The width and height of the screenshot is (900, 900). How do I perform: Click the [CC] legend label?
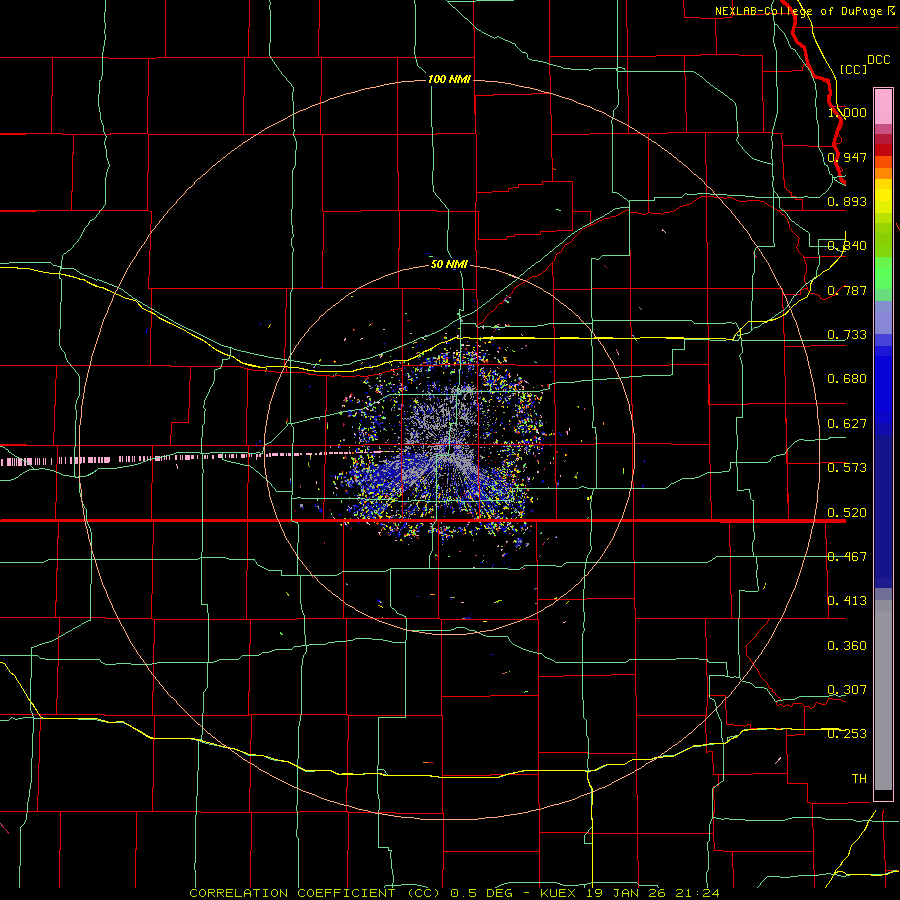point(853,69)
